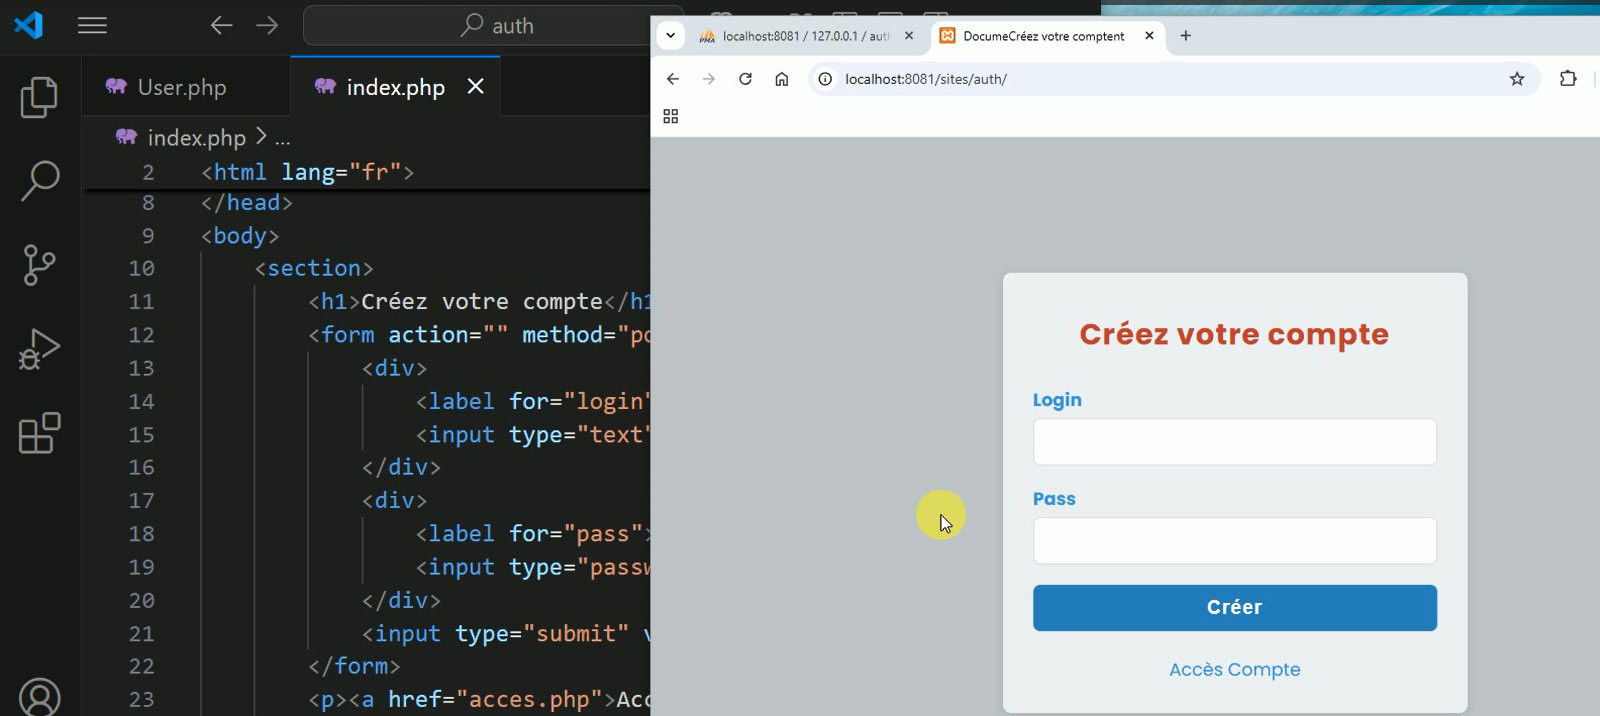Open the Accounts menu in VS Code
Viewport: 1600px width, 716px height.
(x=40, y=697)
